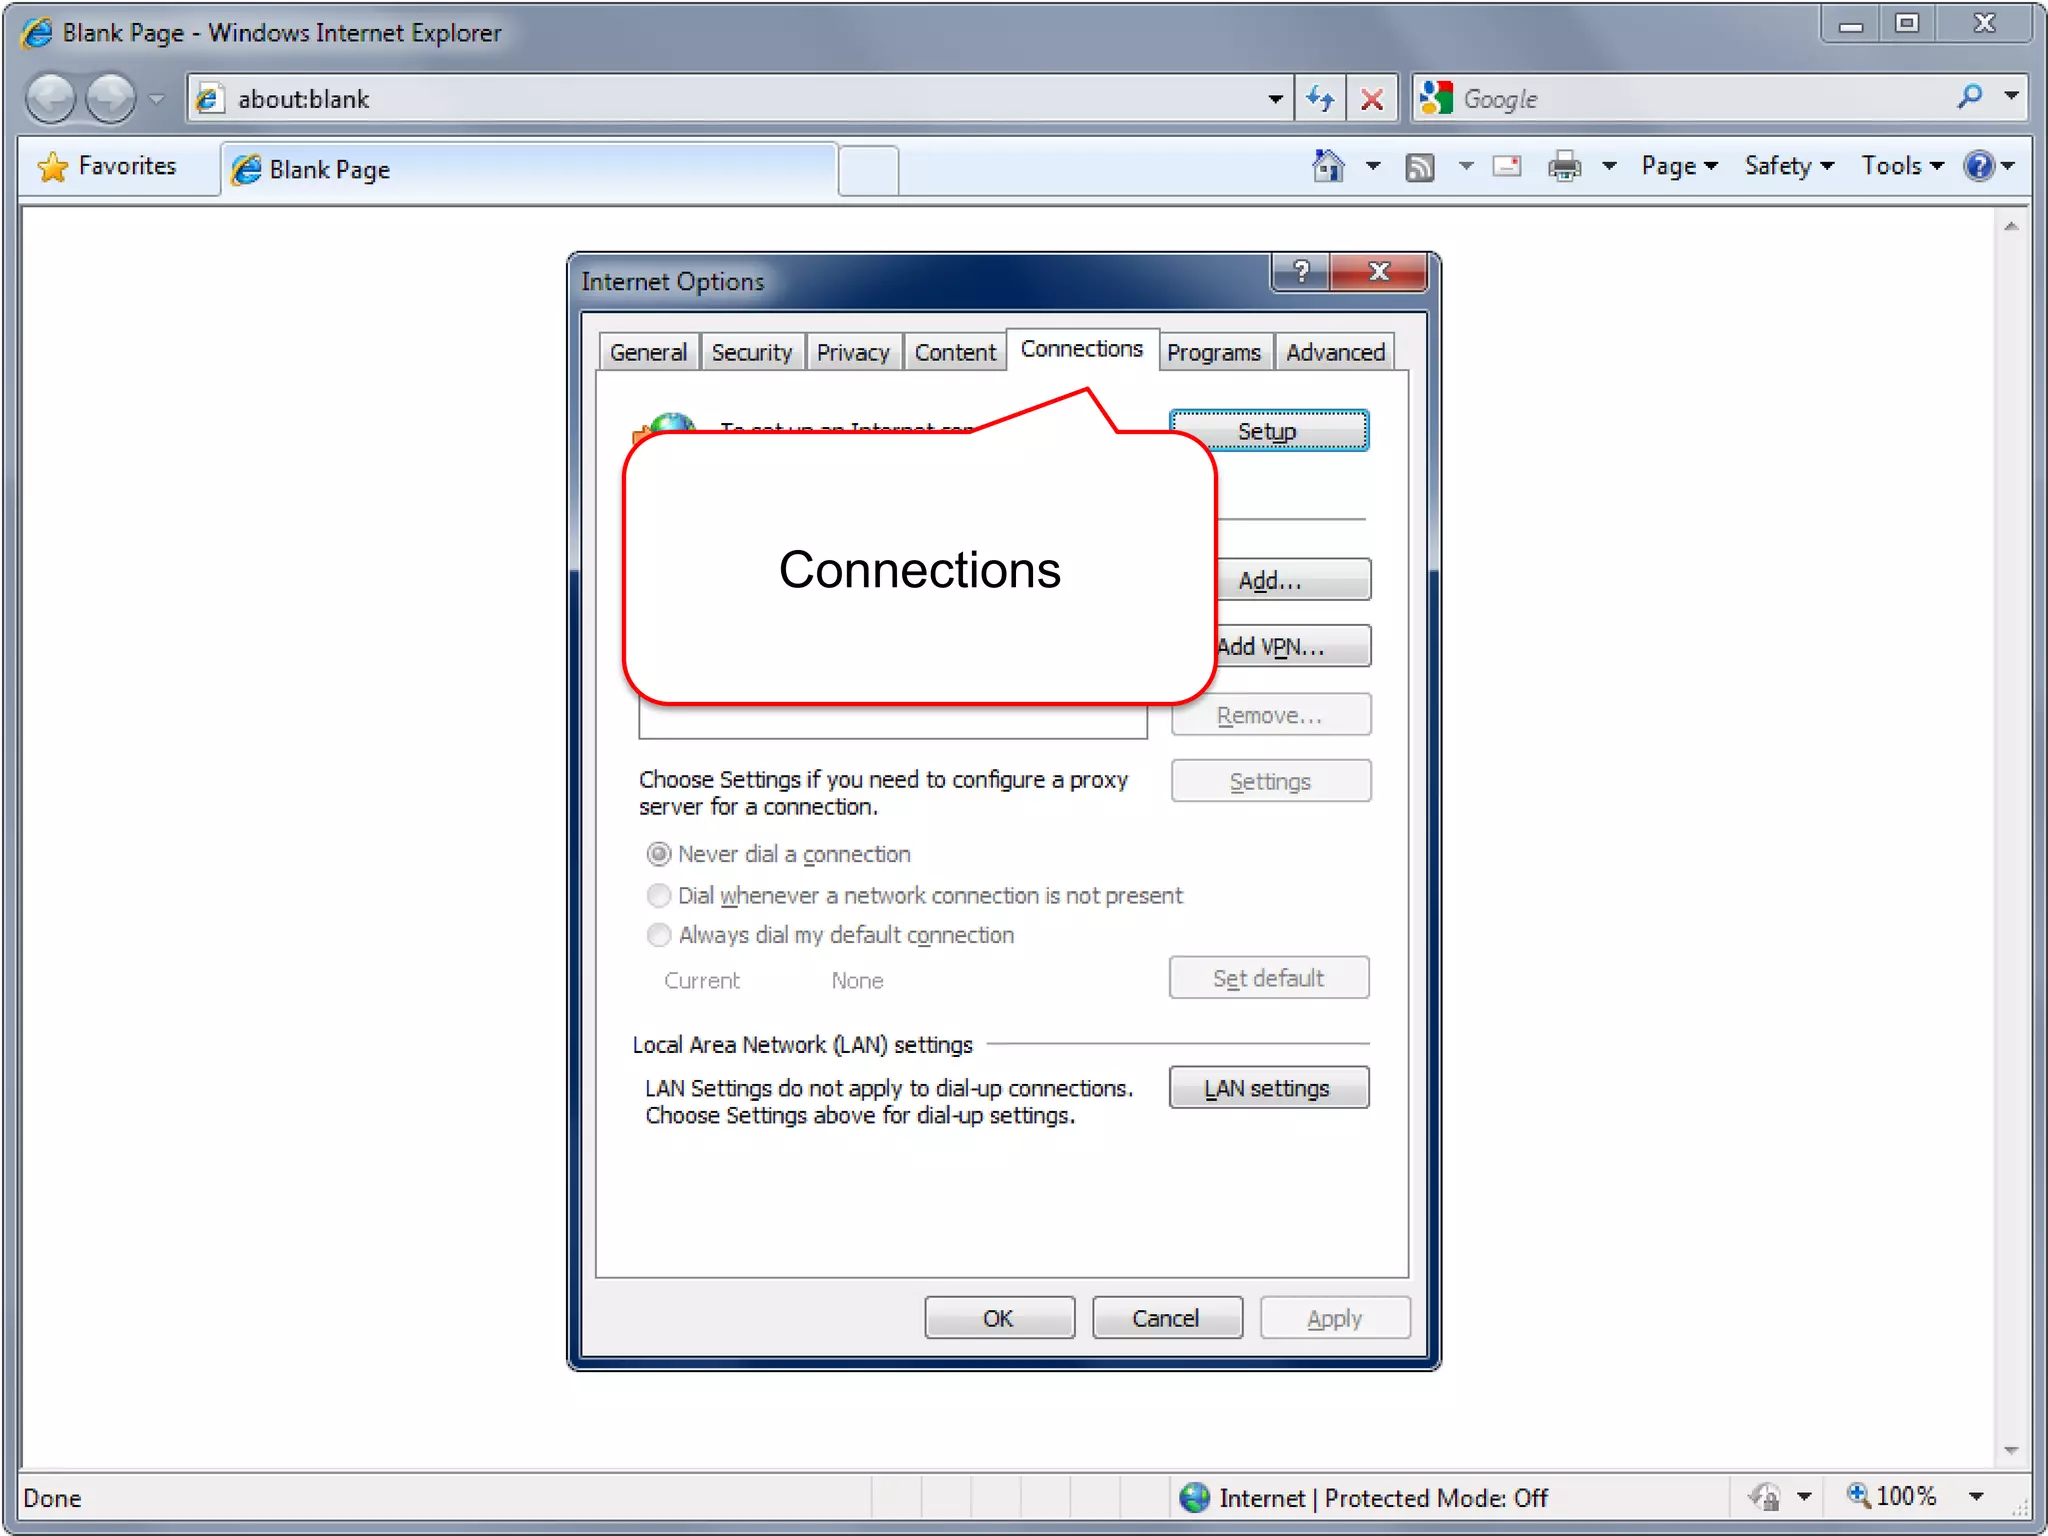Click the Google search provider icon

point(1437,98)
